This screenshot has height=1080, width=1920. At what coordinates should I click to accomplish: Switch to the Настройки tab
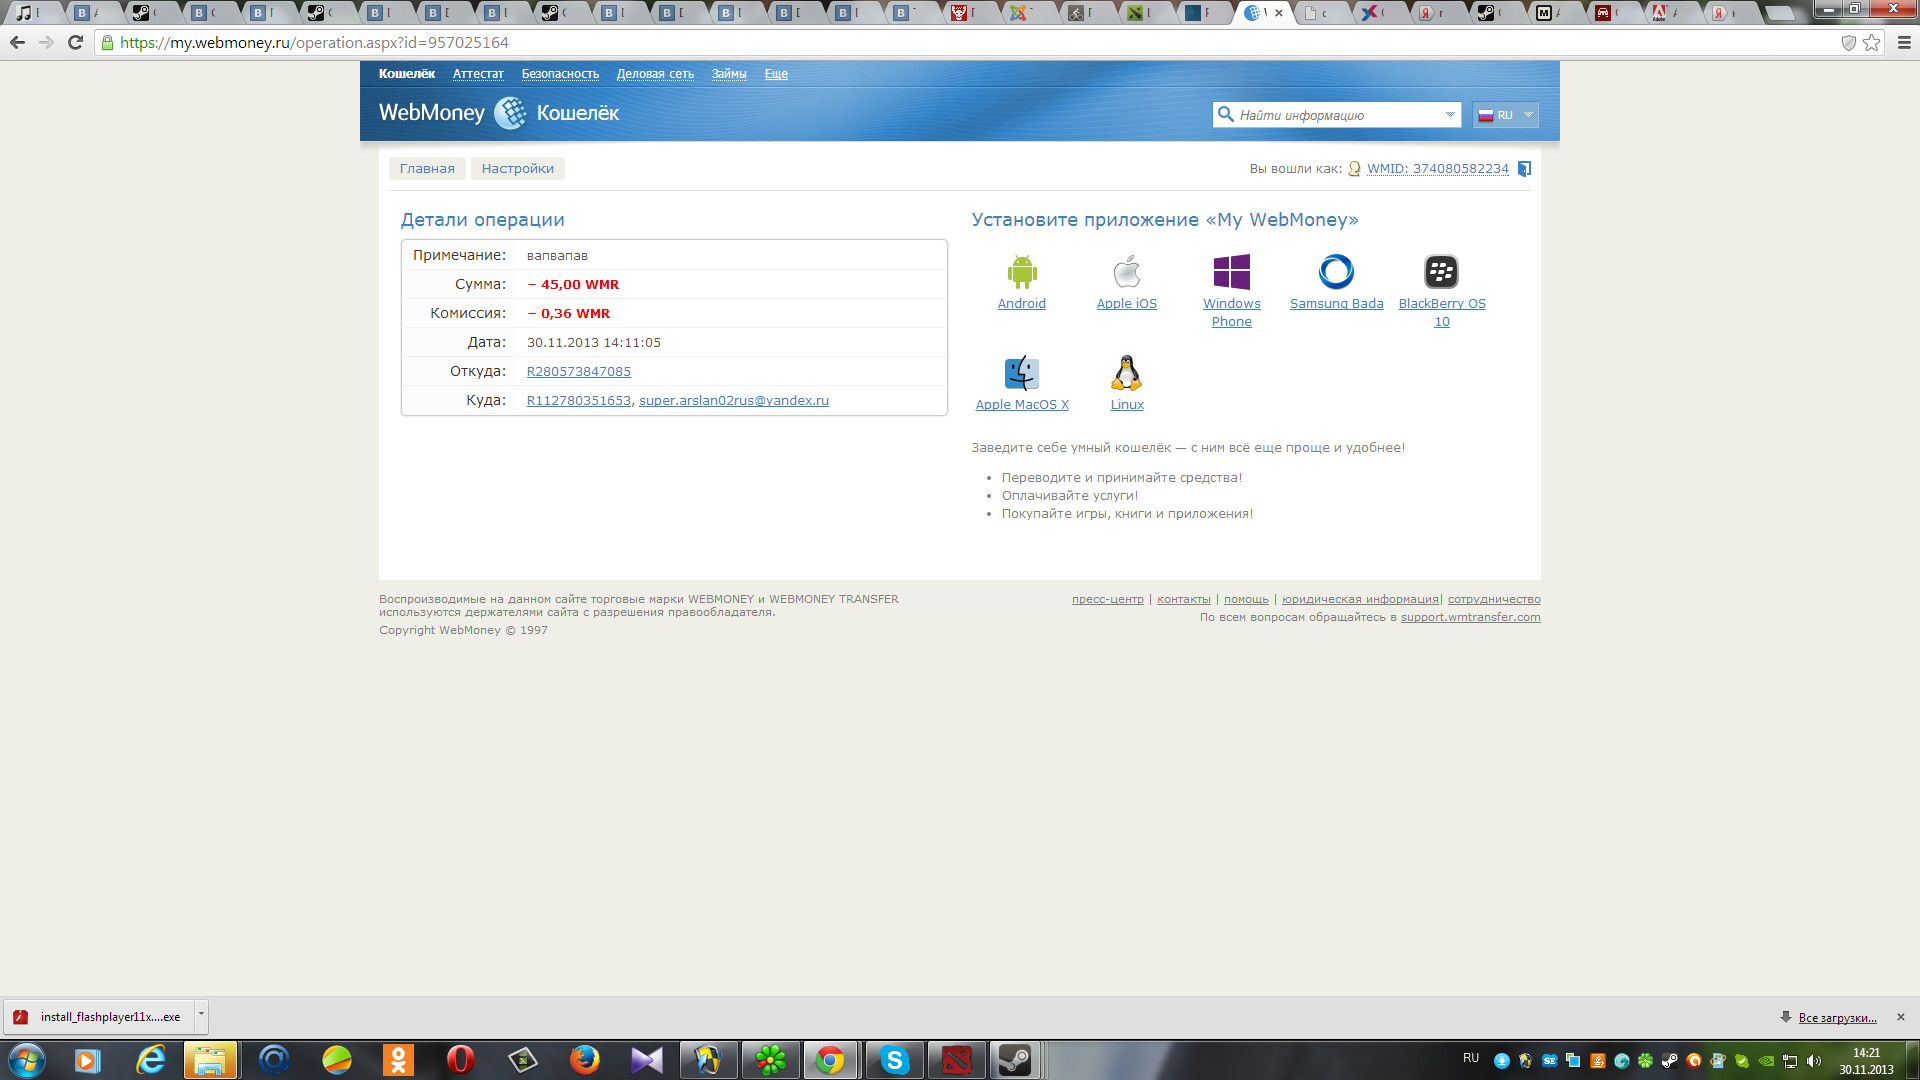[518, 168]
